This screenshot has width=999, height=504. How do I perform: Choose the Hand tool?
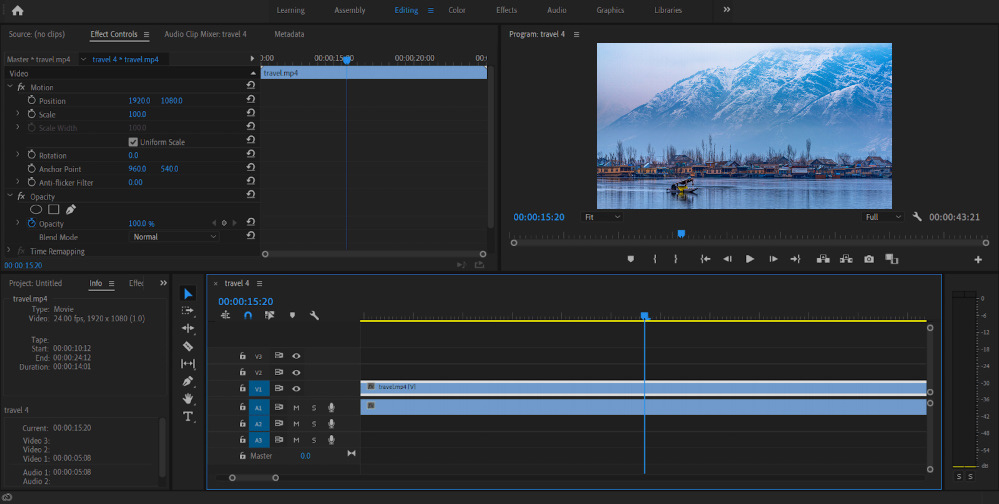(x=188, y=399)
